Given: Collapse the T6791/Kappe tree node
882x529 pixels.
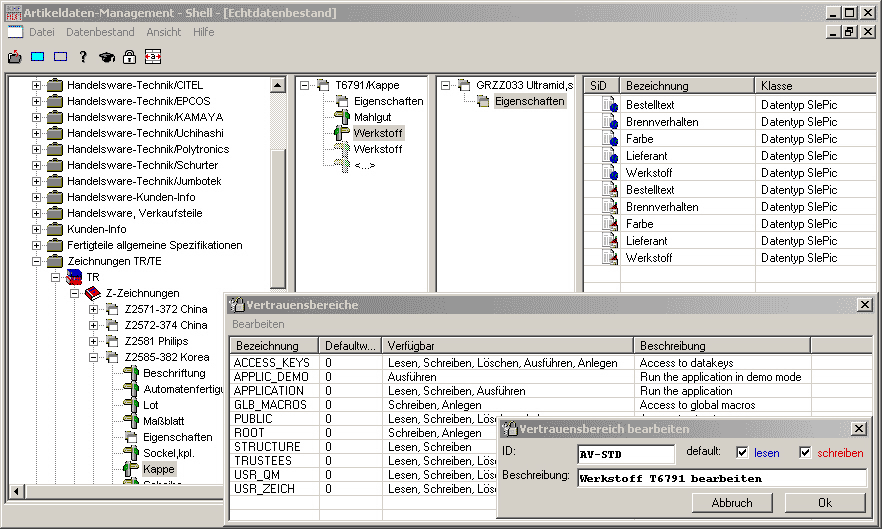Looking at the screenshot, I should 304,86.
